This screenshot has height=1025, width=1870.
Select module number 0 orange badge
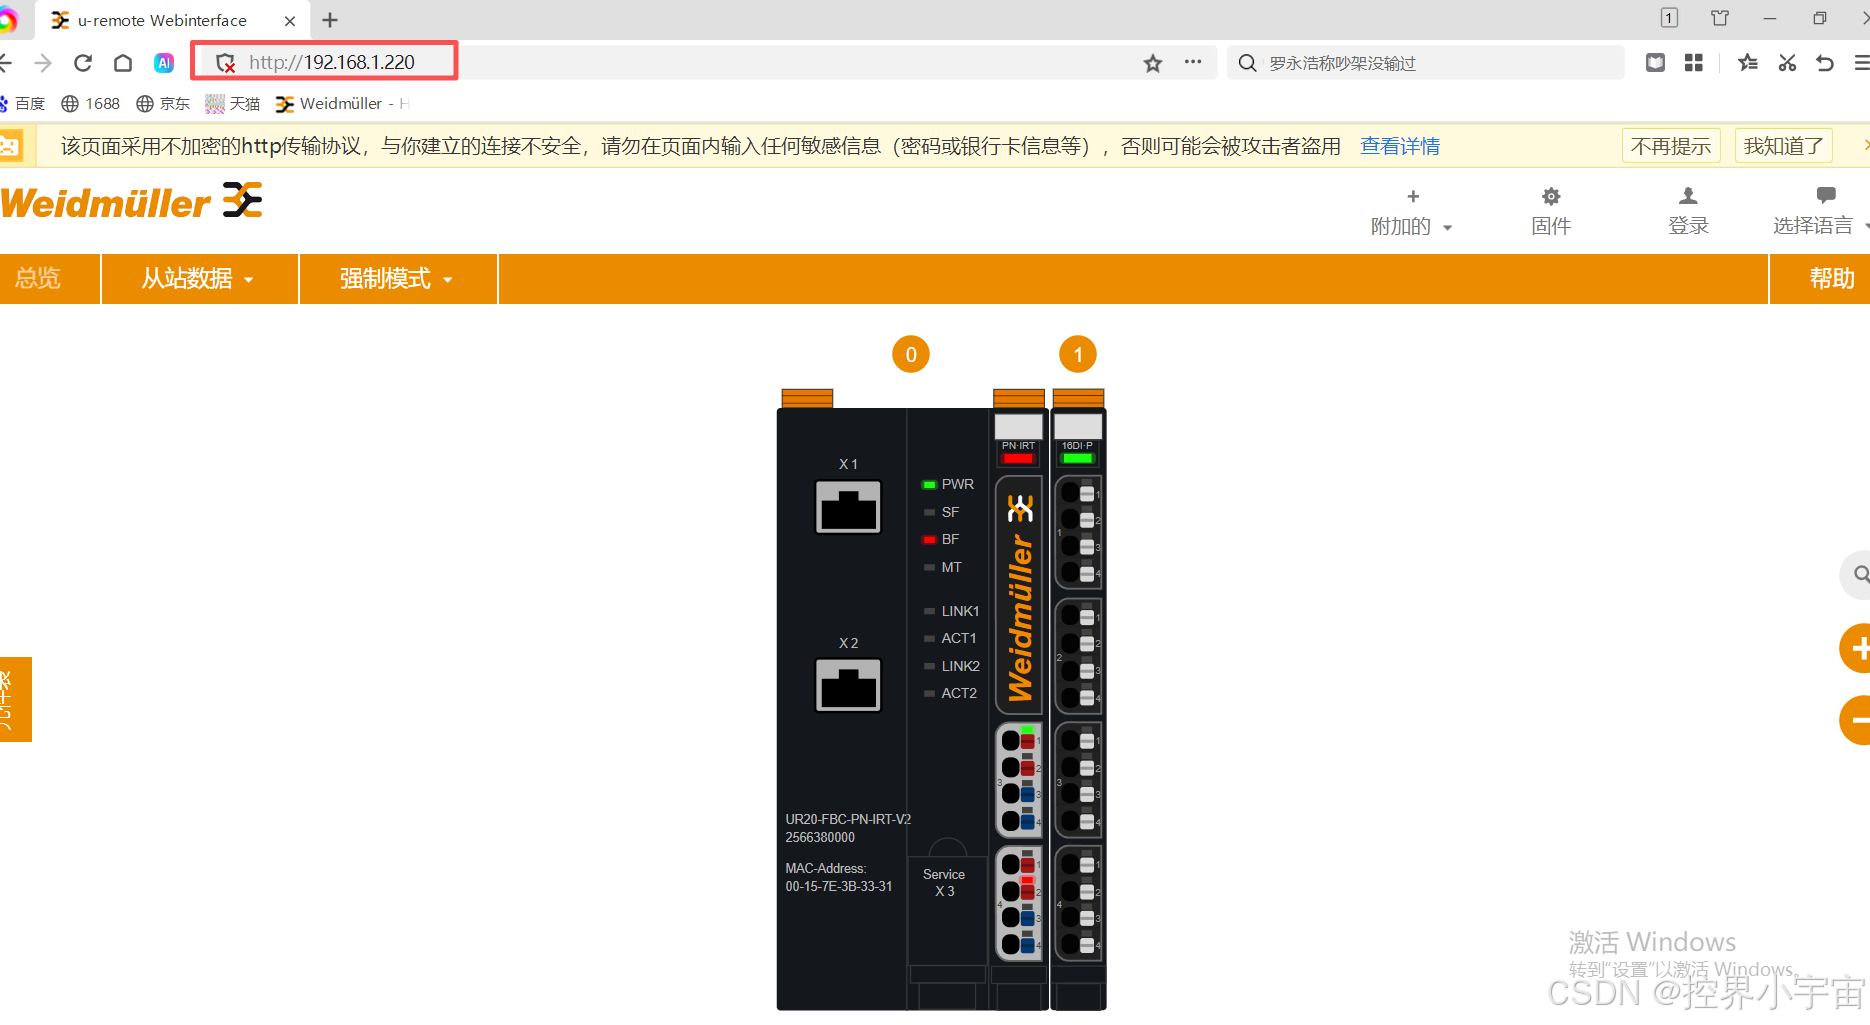coord(911,354)
